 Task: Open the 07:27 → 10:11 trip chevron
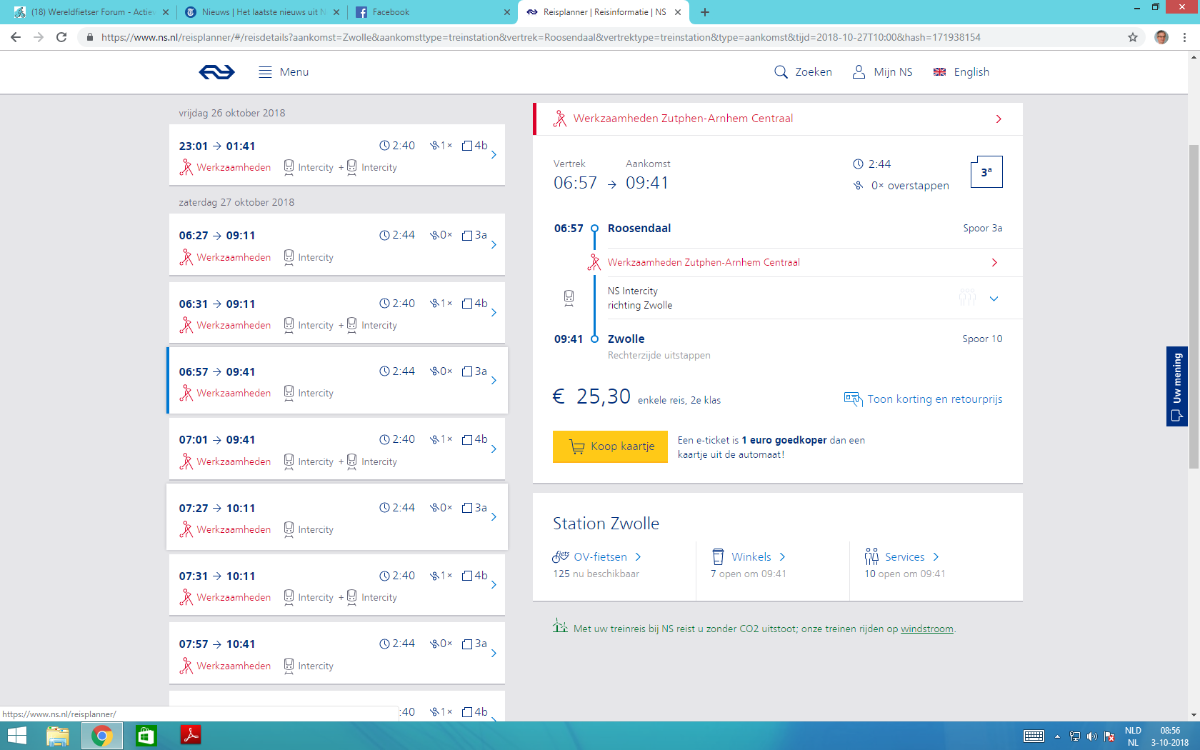[494, 517]
